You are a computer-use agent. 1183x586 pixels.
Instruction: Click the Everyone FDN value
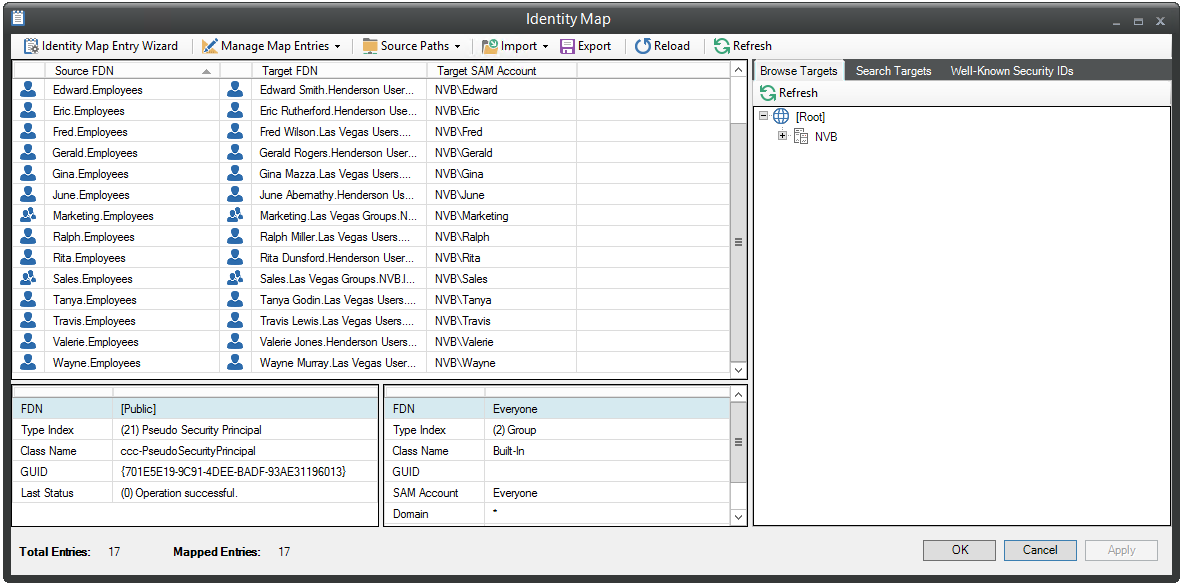pos(515,409)
